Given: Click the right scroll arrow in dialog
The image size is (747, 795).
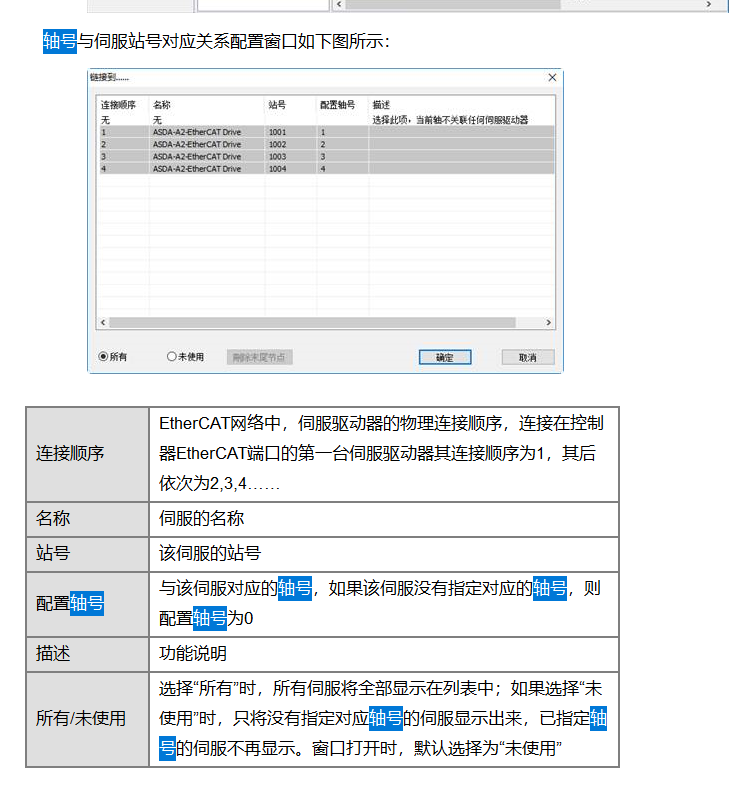Looking at the screenshot, I should pos(548,323).
